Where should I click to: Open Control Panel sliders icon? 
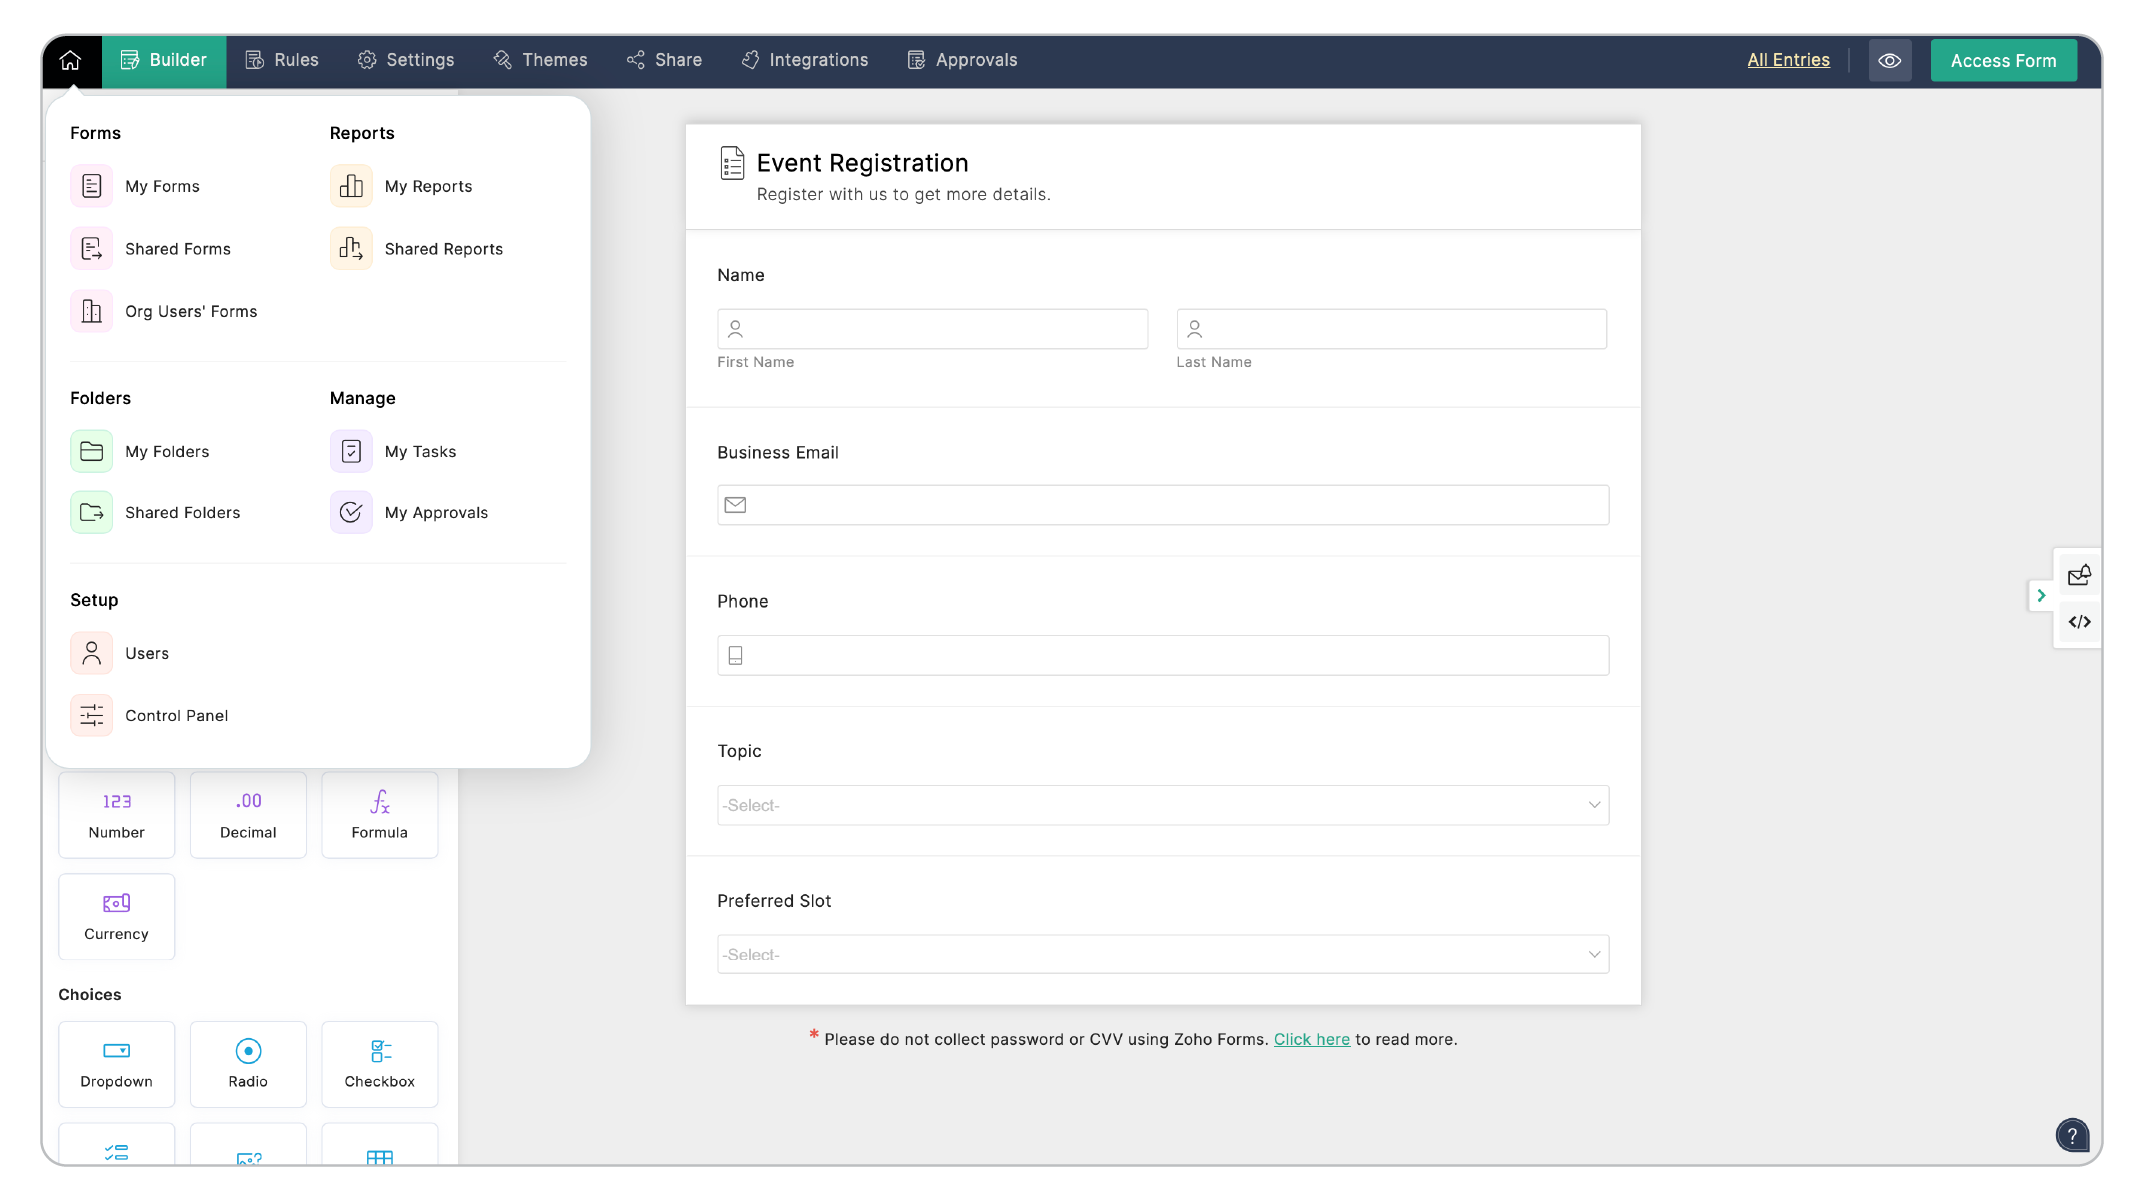coord(91,715)
